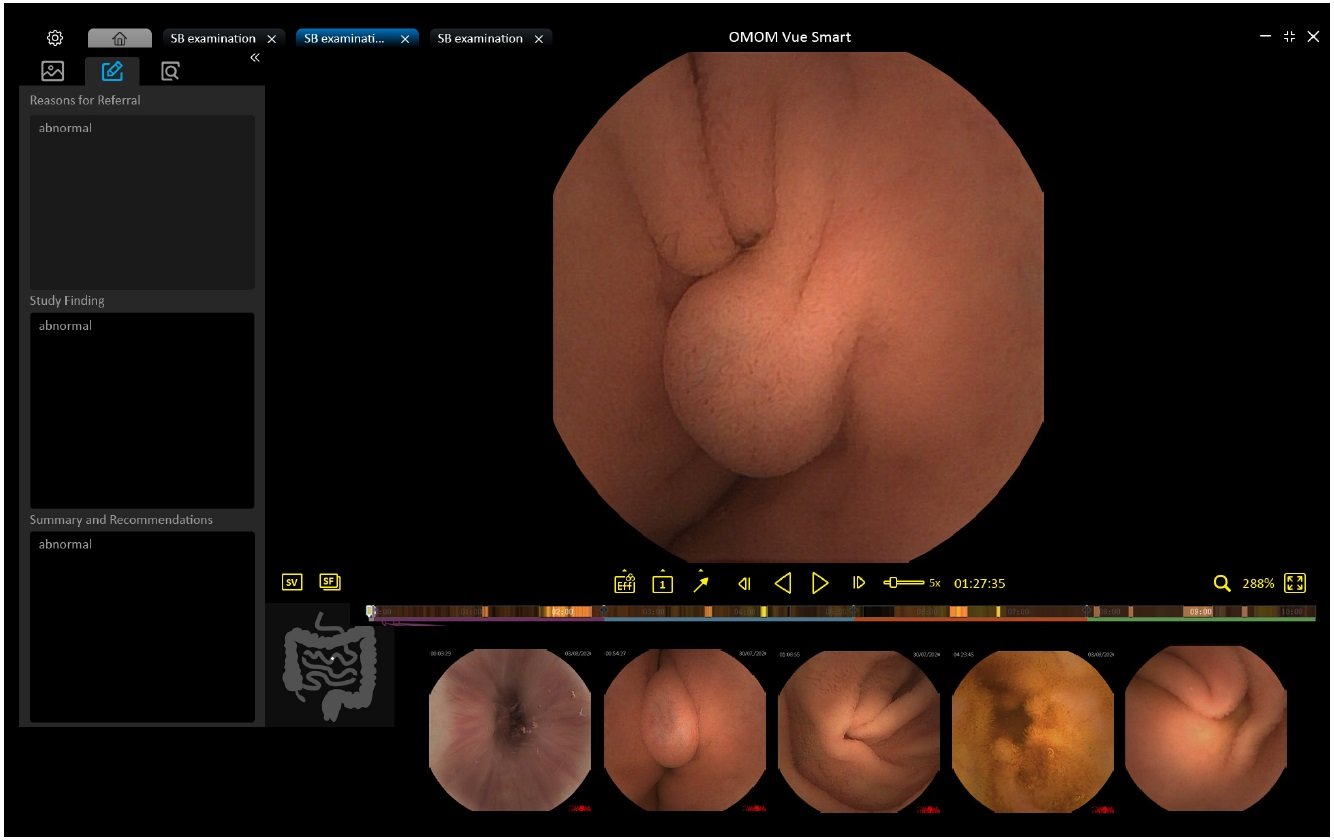
Task: Expand the single-frame layout selector
Action: tap(662, 582)
